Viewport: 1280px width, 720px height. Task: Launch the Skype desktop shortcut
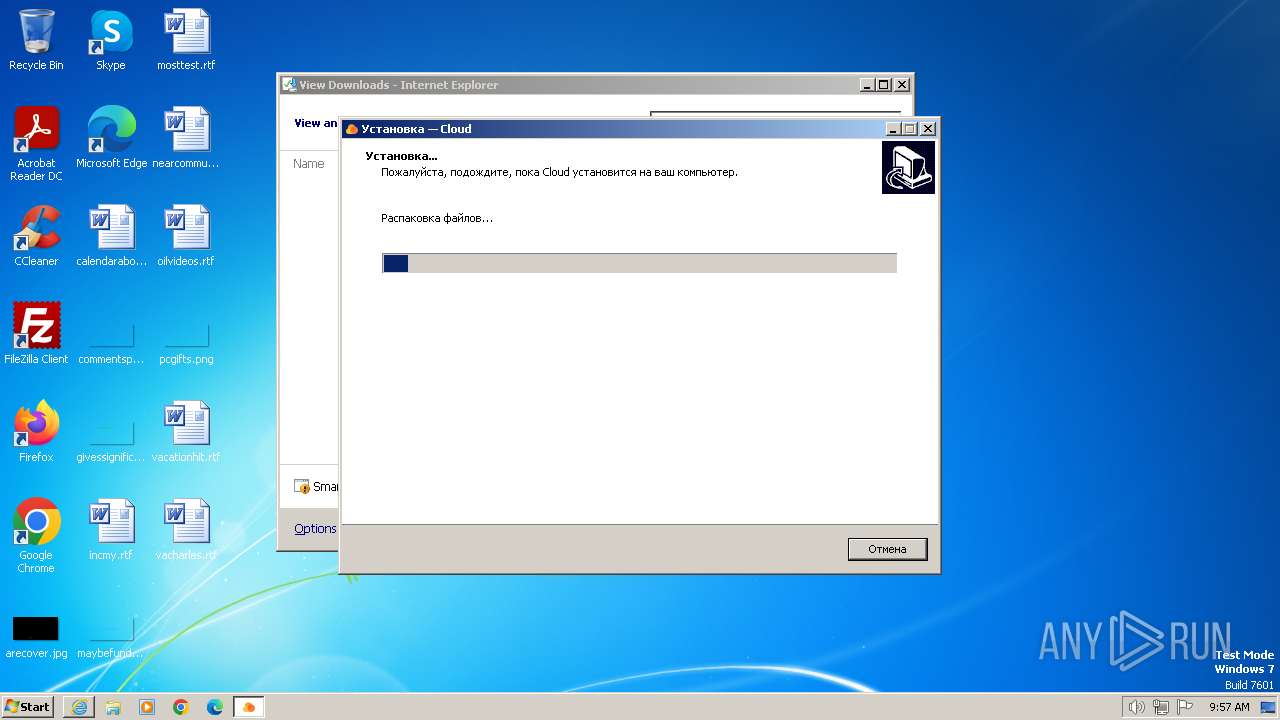tap(110, 40)
